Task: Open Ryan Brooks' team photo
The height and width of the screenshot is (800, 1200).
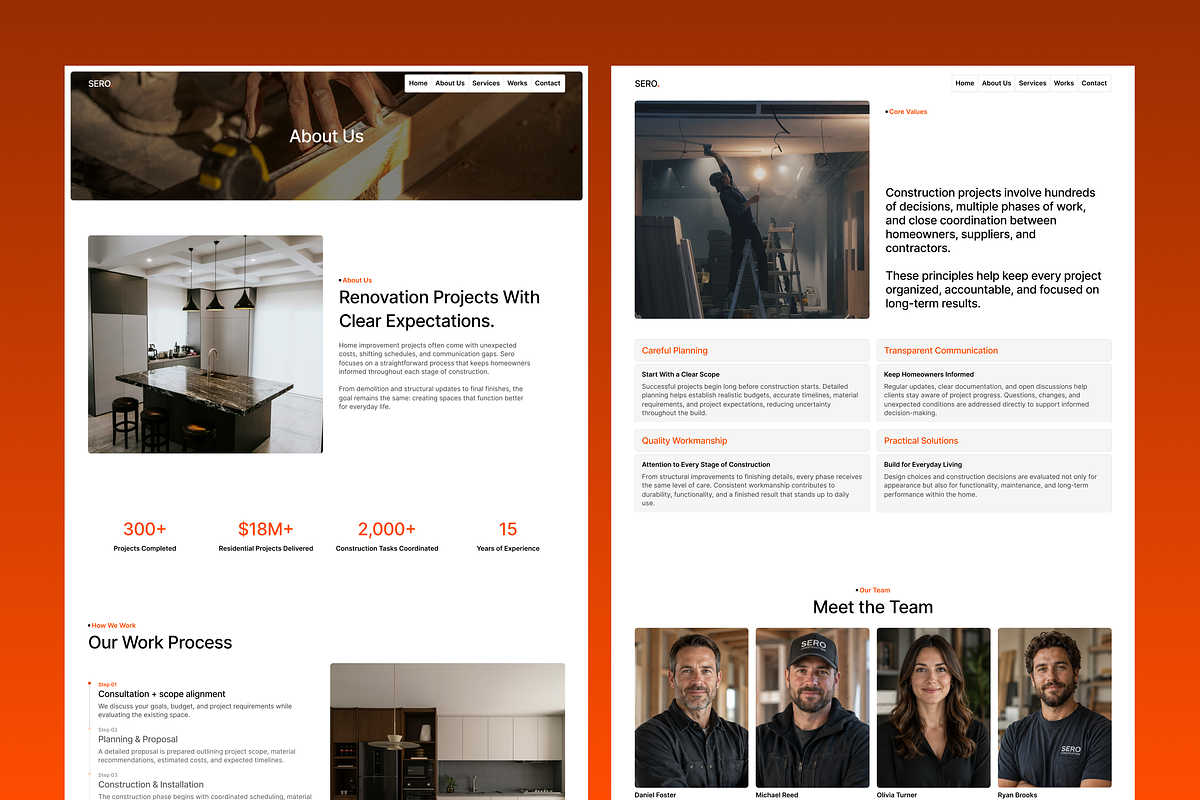Action: click(1054, 708)
